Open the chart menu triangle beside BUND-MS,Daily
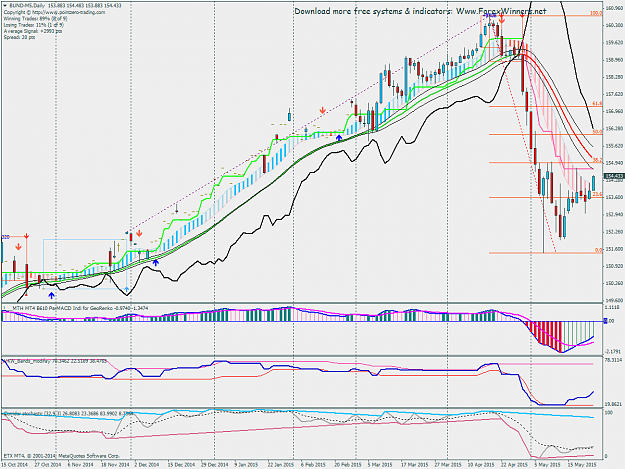625x469 pixels. (5, 6)
